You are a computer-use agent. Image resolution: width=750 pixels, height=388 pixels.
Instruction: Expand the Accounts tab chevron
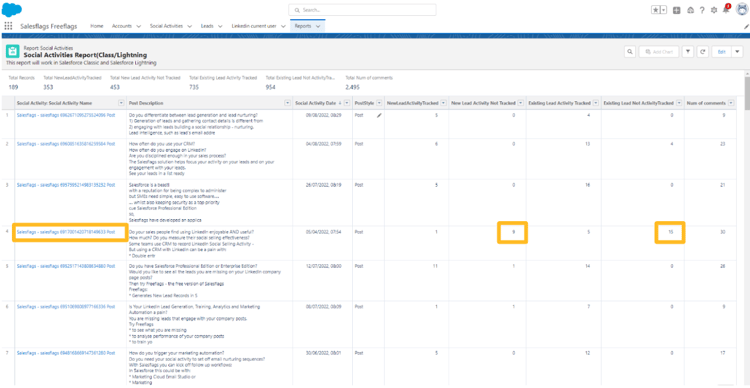pos(138,26)
